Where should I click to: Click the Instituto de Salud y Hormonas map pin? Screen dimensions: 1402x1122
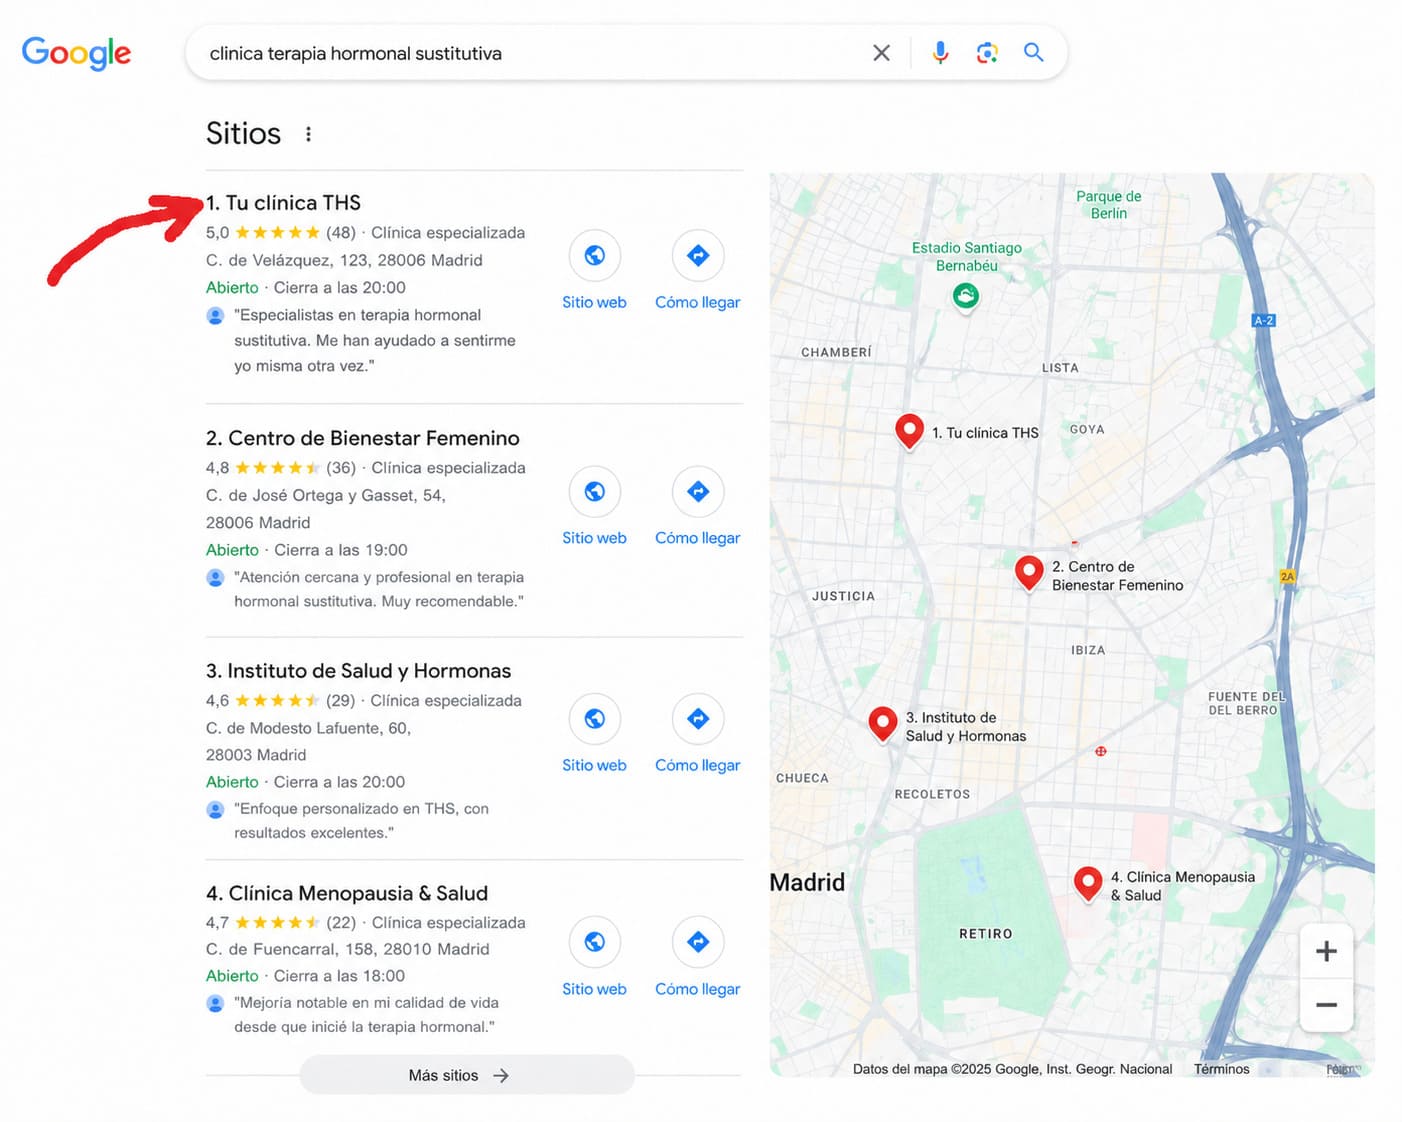883,723
